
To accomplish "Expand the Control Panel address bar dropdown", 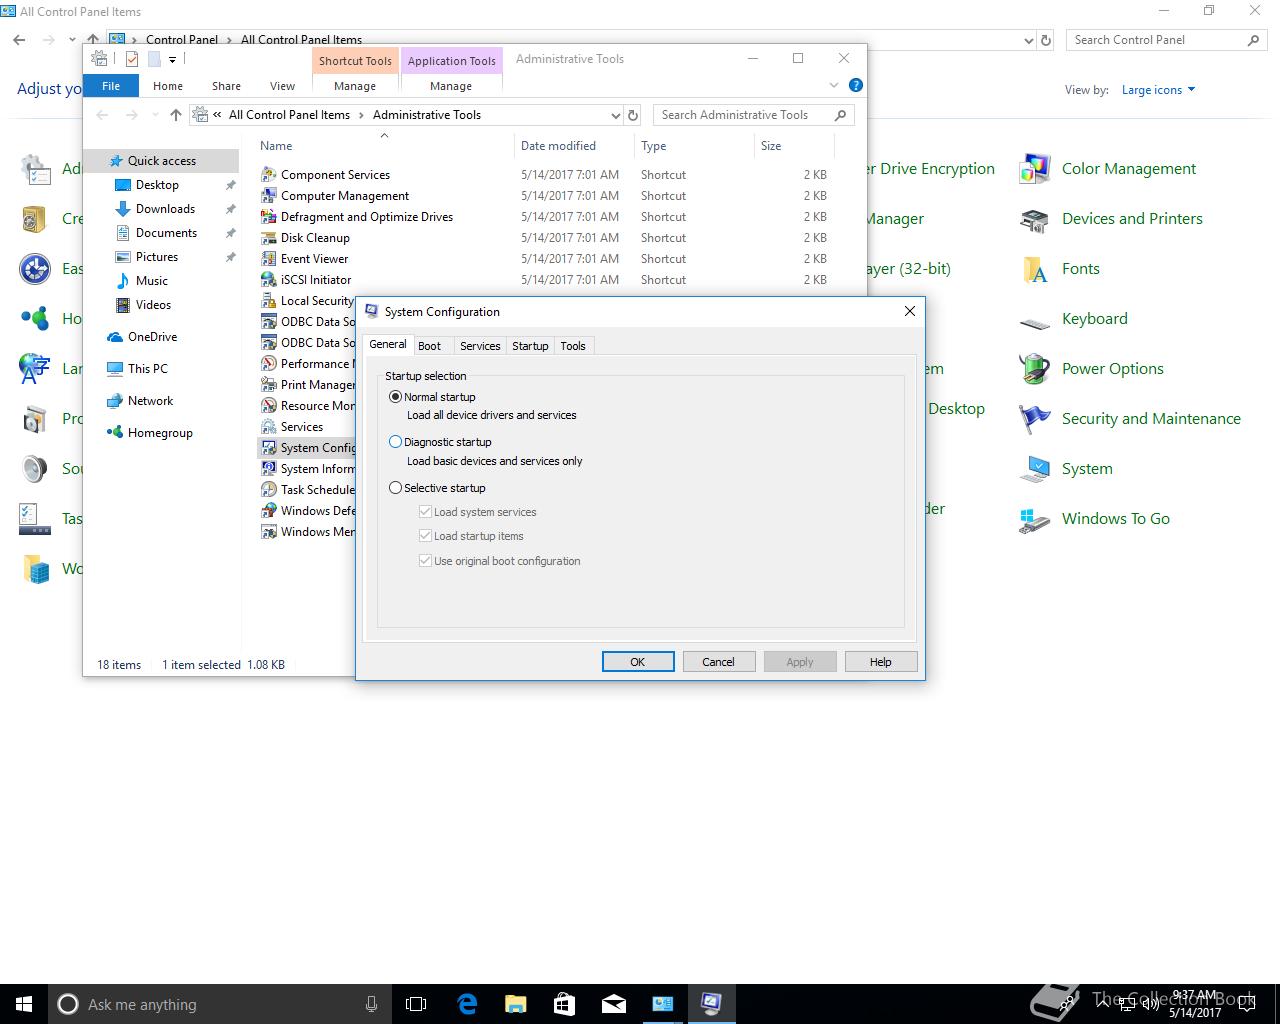I will click(1029, 41).
